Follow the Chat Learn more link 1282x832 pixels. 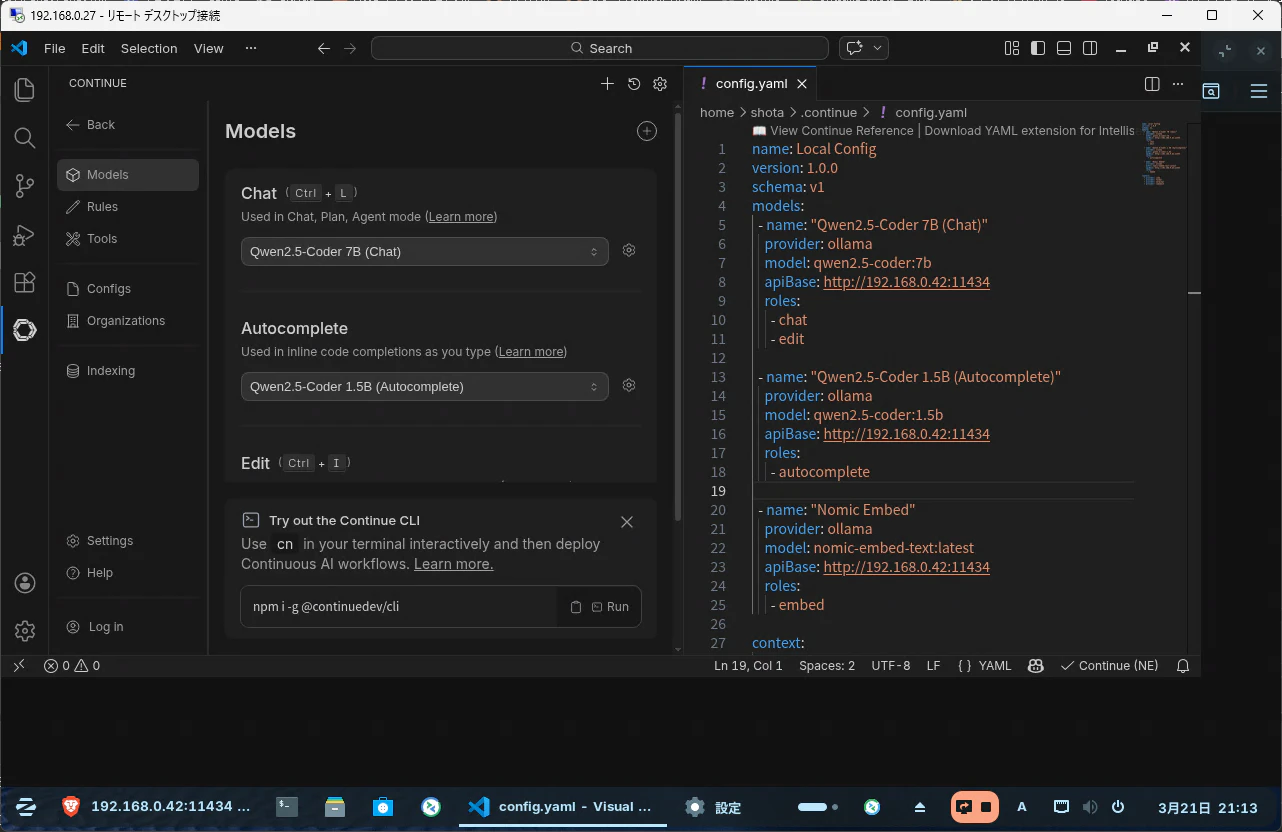coord(461,217)
